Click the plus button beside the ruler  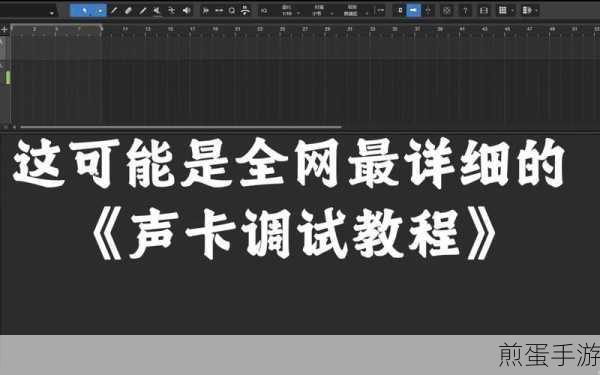(4, 29)
